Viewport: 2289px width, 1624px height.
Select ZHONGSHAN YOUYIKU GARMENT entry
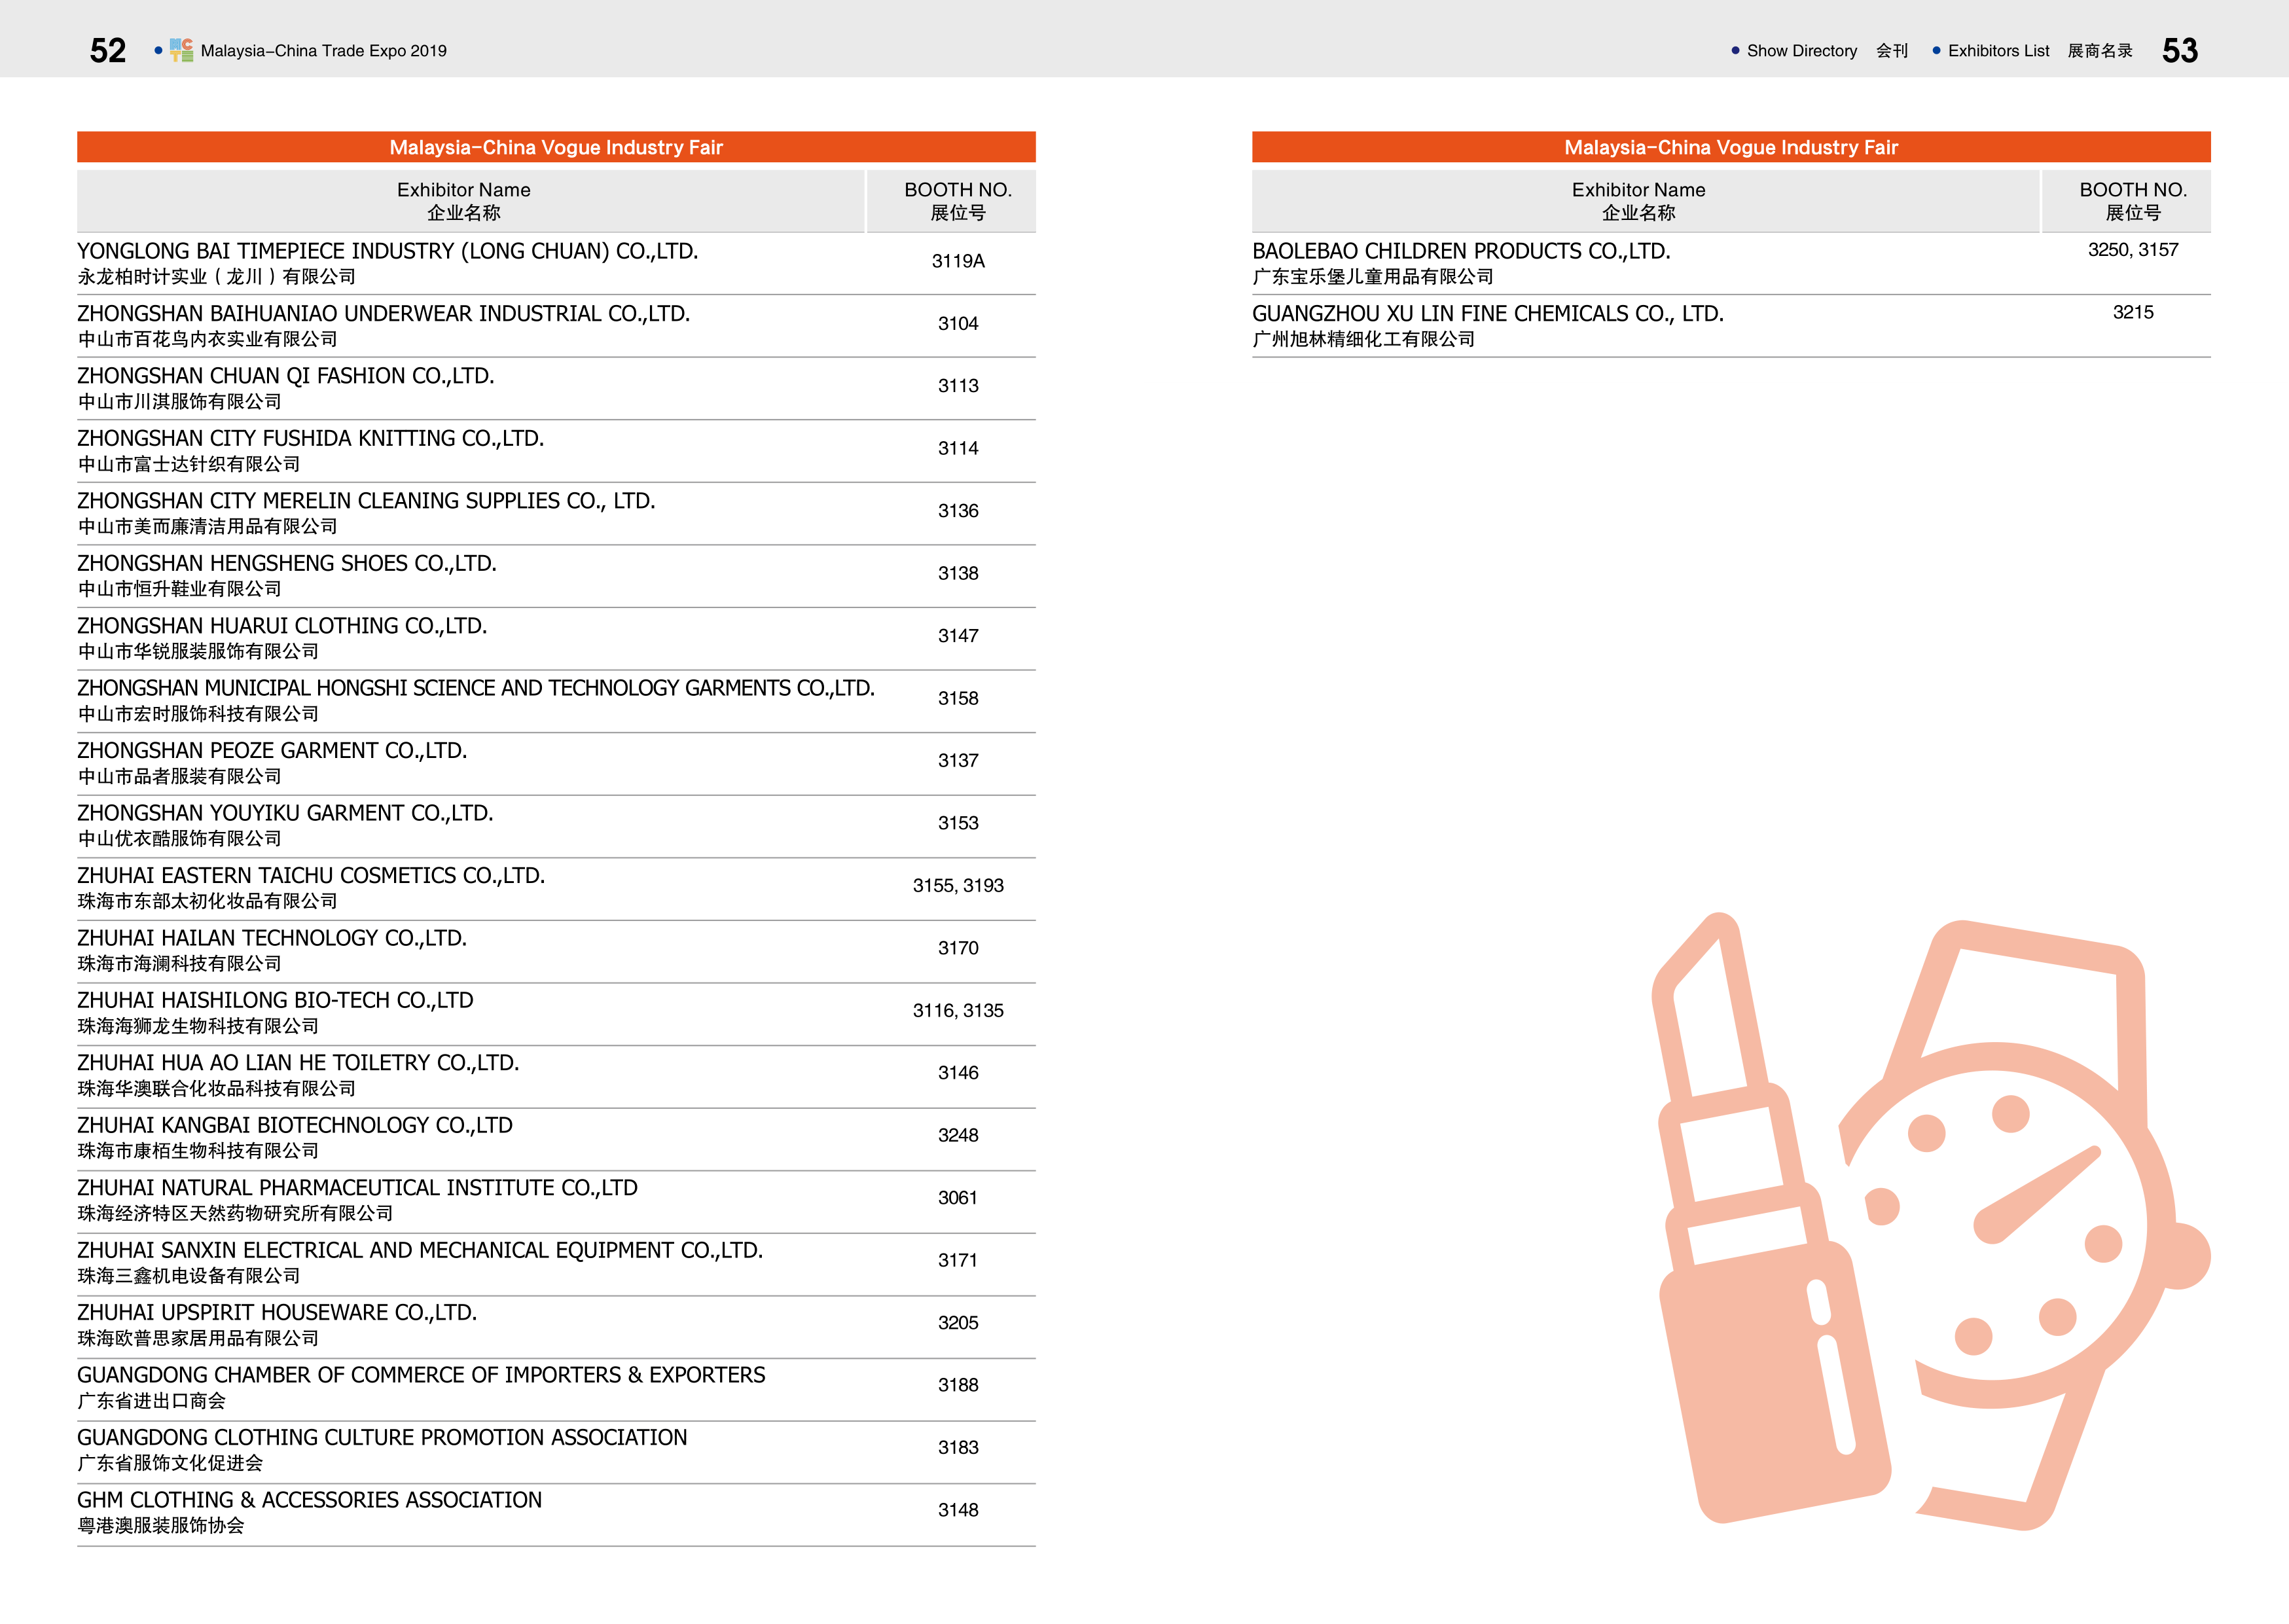286,825
